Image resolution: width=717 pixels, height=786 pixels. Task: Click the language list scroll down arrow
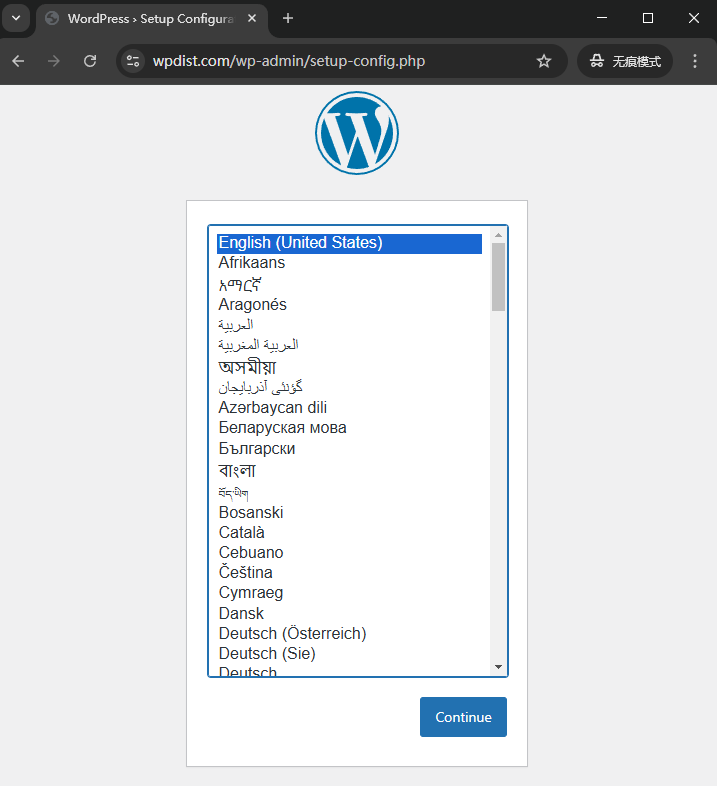[498, 667]
